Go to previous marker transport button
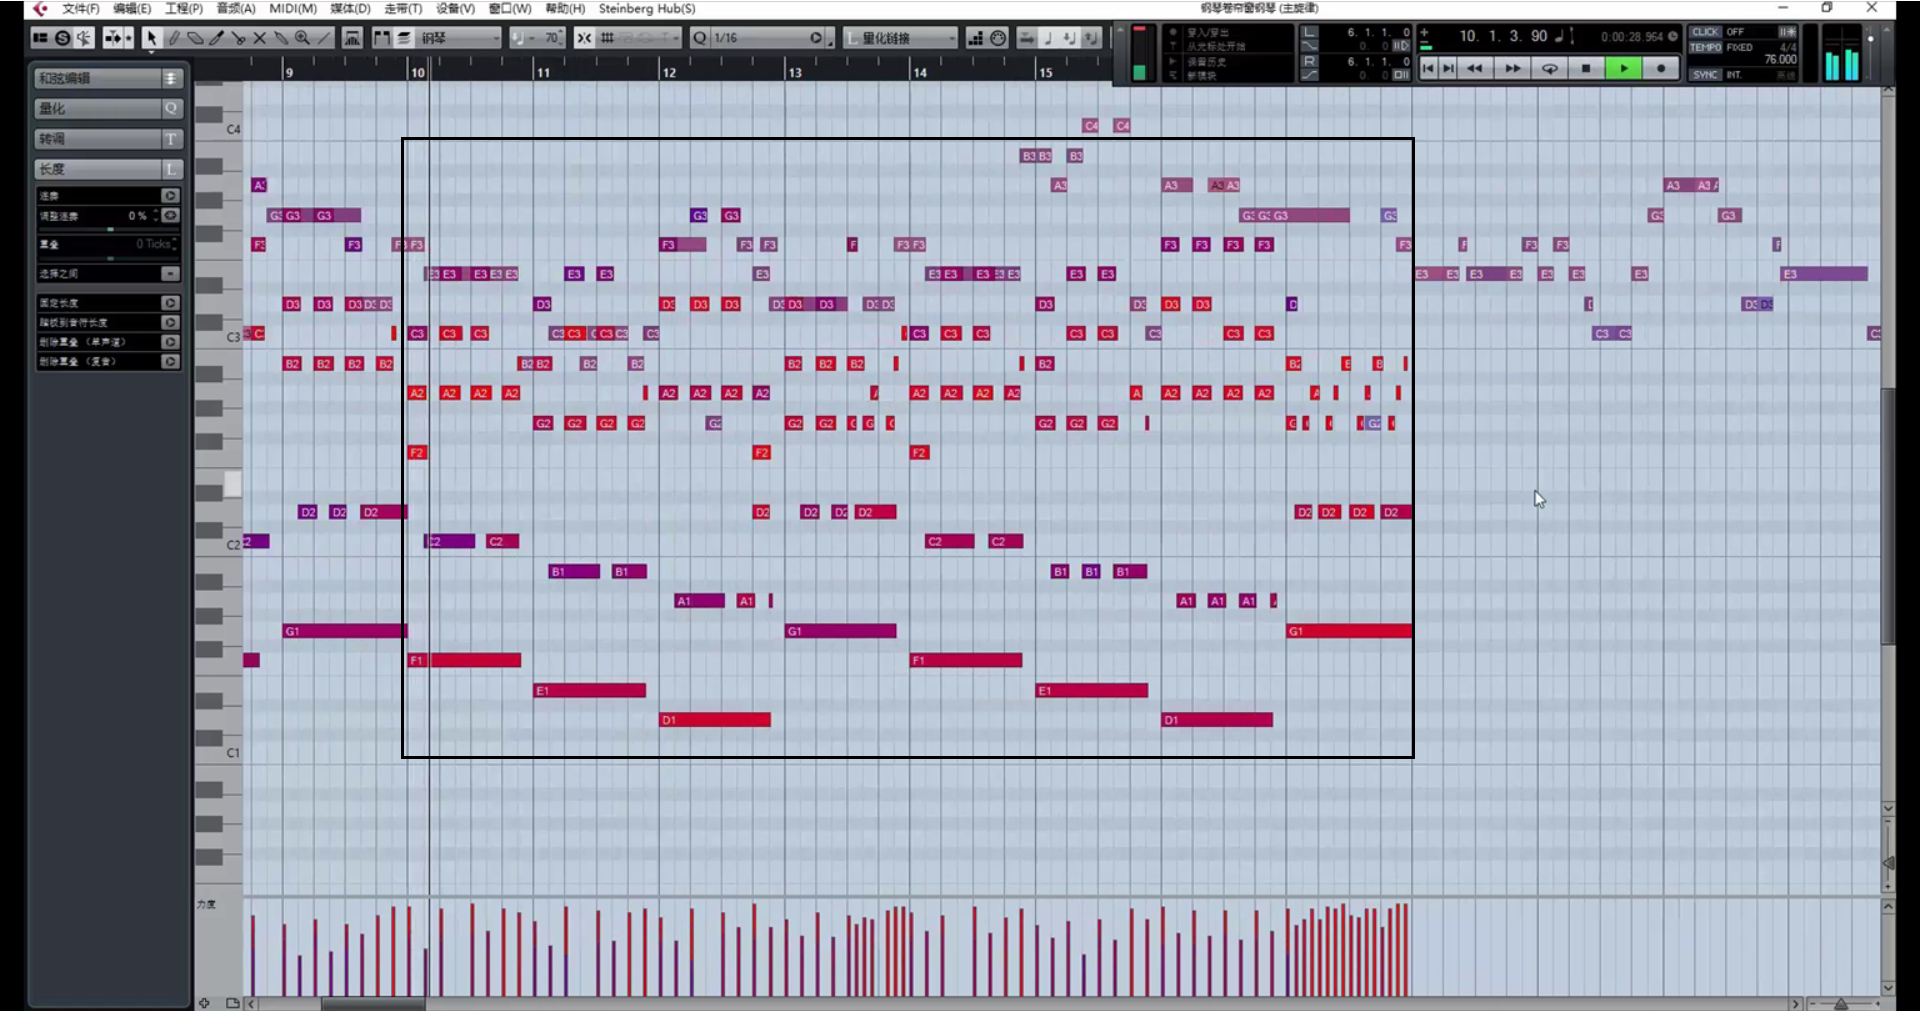This screenshot has width=1920, height=1011. (x=1428, y=68)
